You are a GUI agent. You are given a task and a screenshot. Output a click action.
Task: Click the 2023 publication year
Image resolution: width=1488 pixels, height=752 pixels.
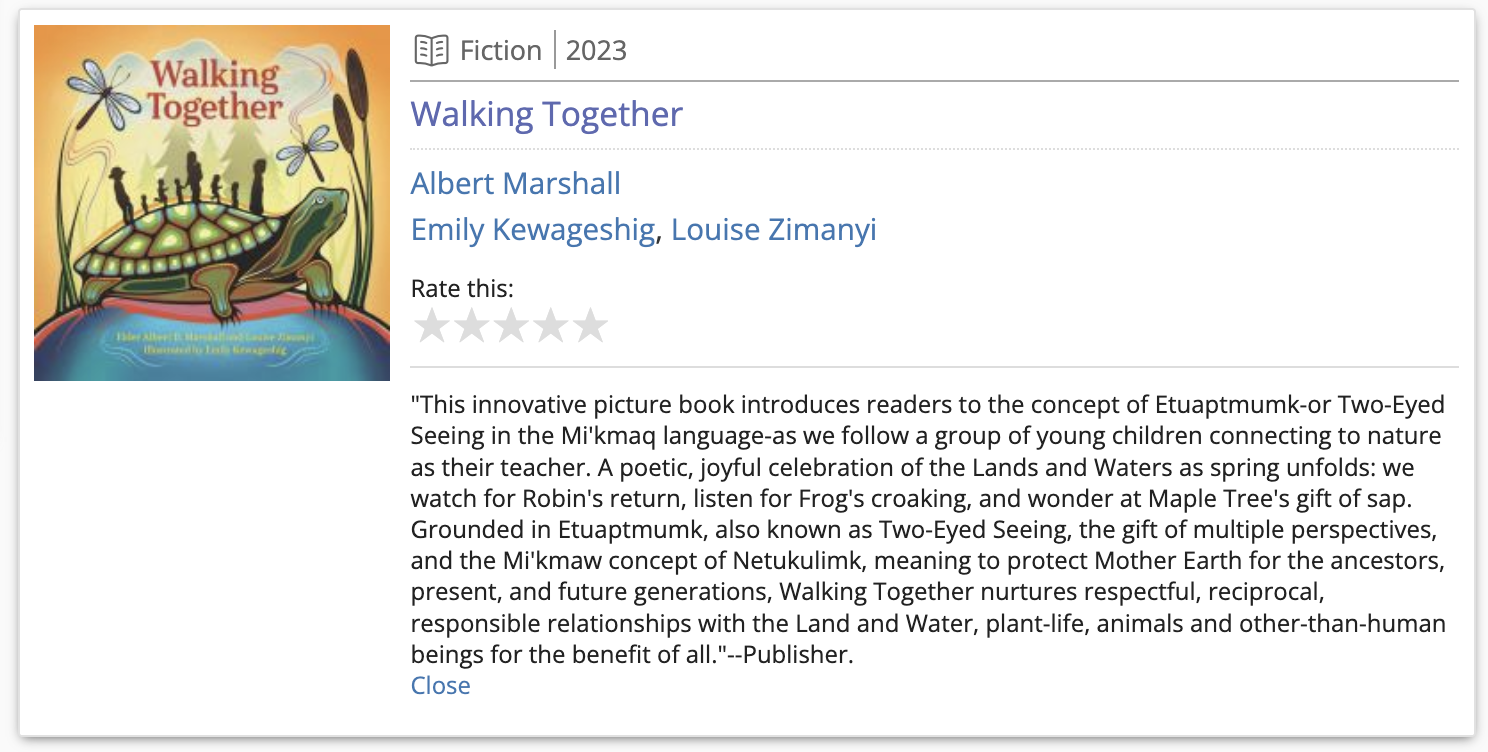(596, 50)
